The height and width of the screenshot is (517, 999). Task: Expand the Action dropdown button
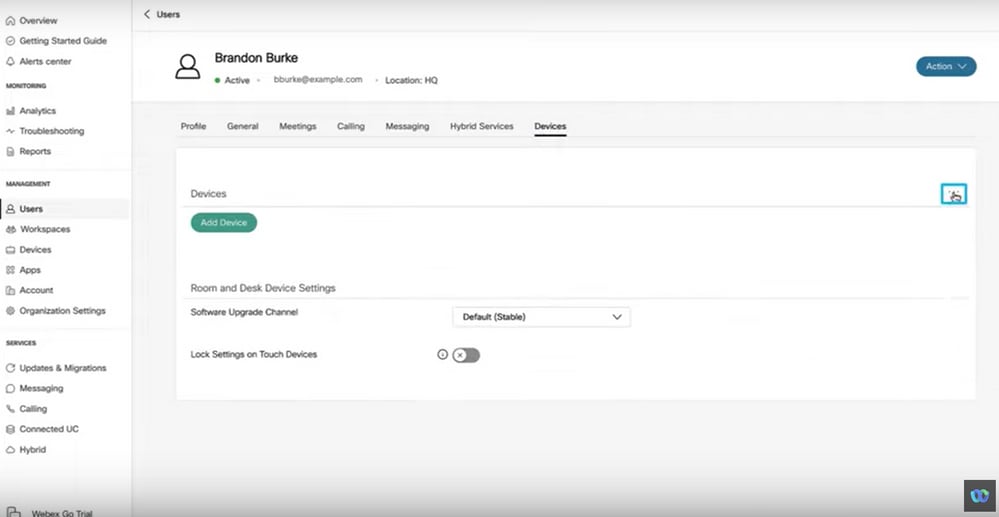pyautogui.click(x=946, y=66)
